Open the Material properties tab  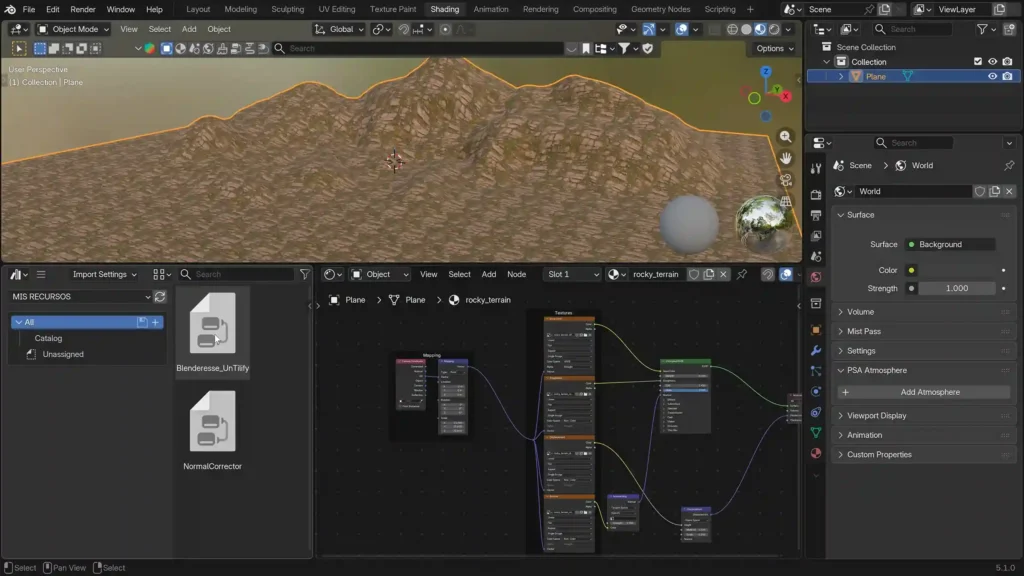[816, 453]
